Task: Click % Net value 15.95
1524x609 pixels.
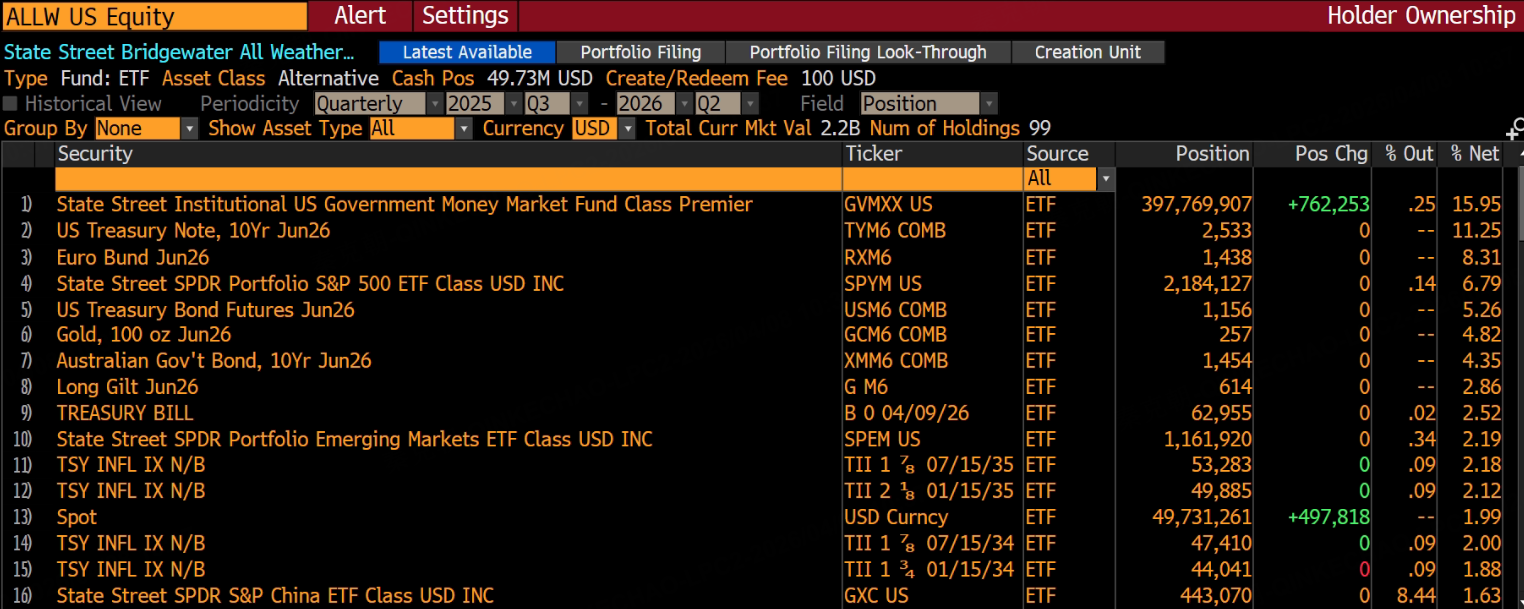Action: pos(1476,204)
